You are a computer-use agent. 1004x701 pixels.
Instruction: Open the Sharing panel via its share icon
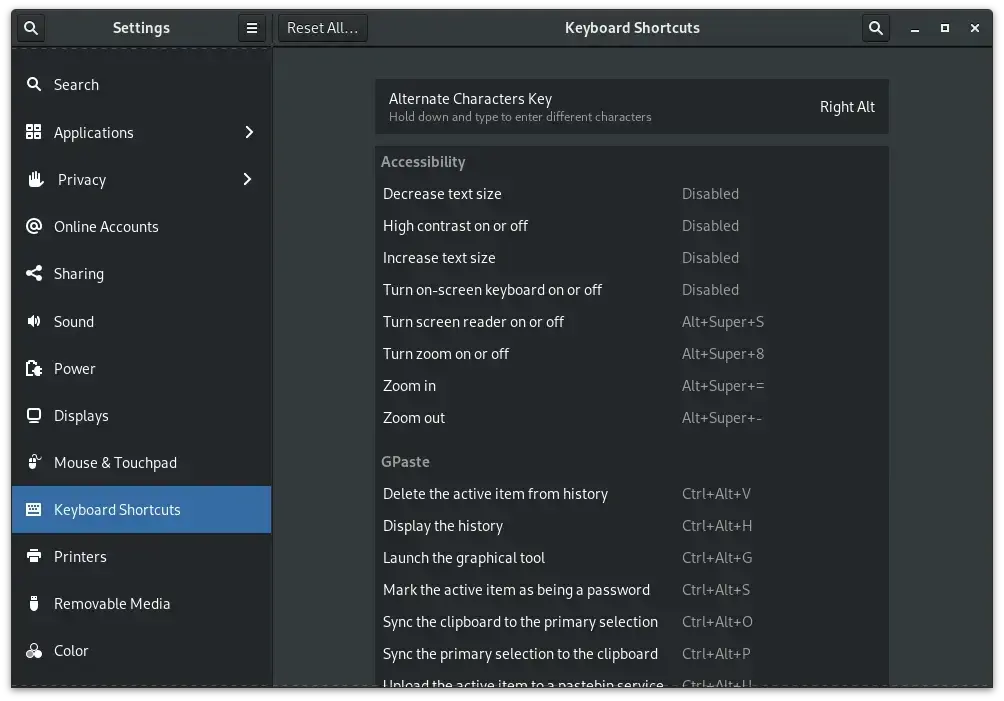pos(34,273)
